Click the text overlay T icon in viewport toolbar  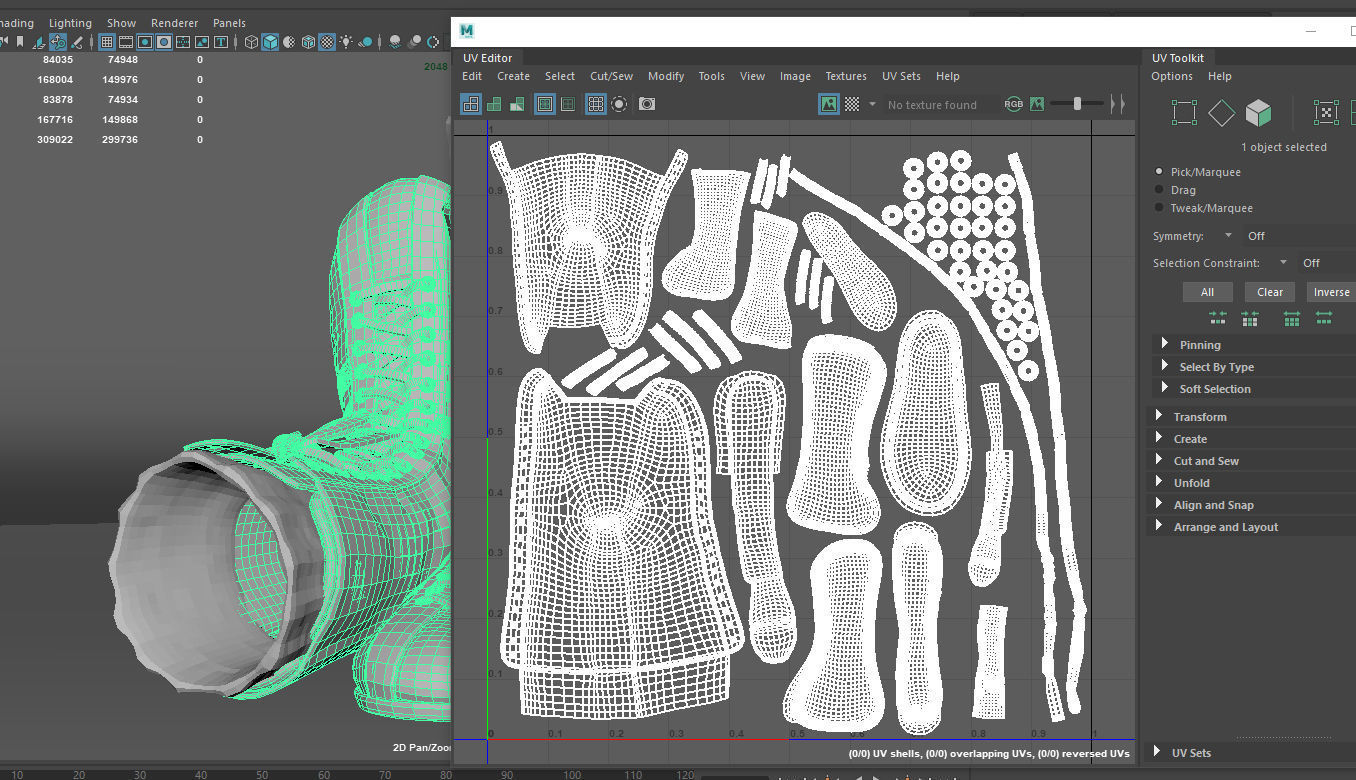click(x=221, y=42)
